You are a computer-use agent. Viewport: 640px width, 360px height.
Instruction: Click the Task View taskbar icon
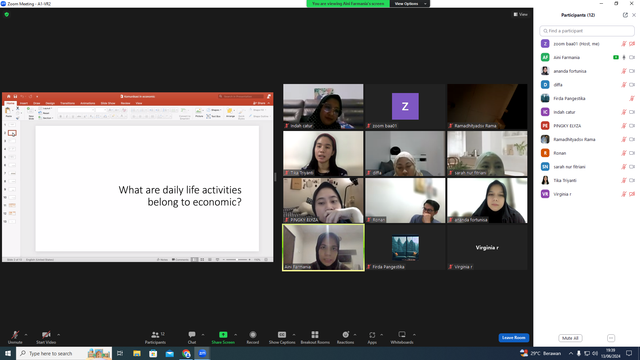point(120,353)
